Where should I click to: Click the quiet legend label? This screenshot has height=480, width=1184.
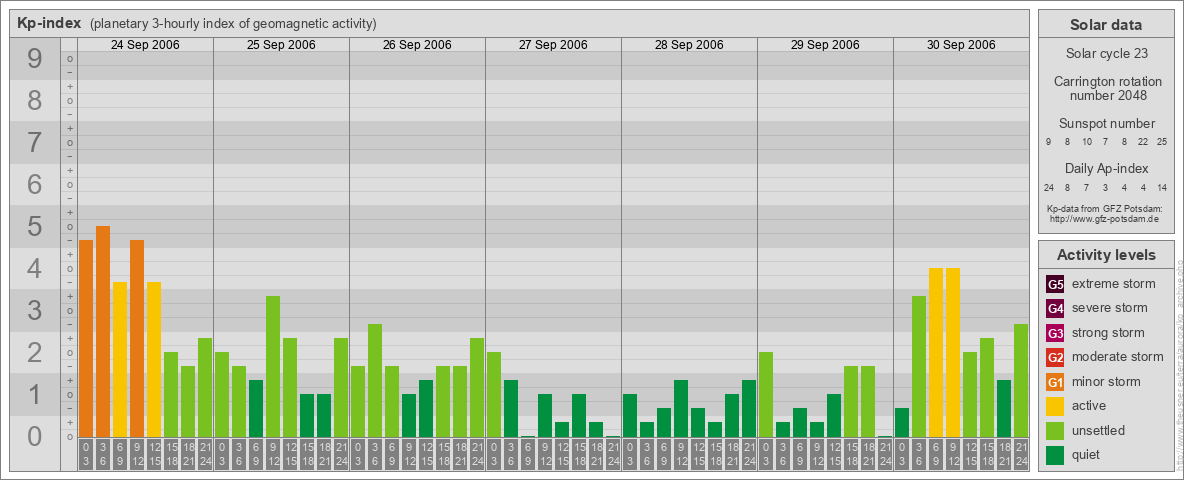(1087, 454)
